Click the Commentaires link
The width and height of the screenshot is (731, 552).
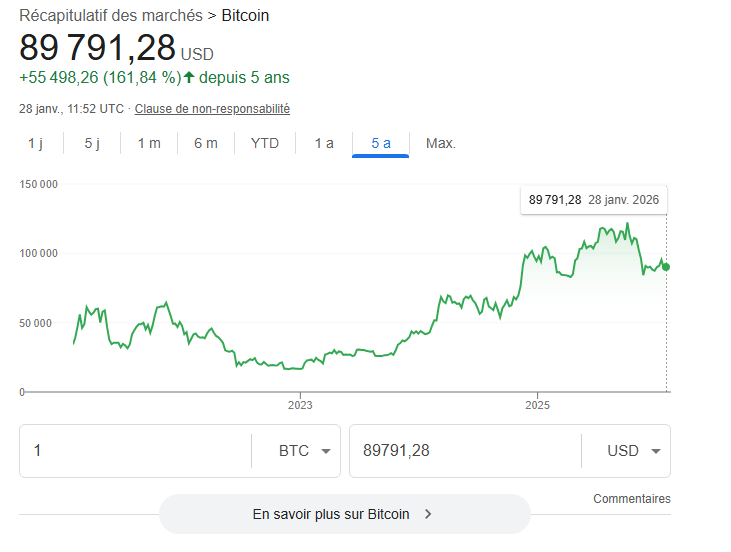point(631,498)
